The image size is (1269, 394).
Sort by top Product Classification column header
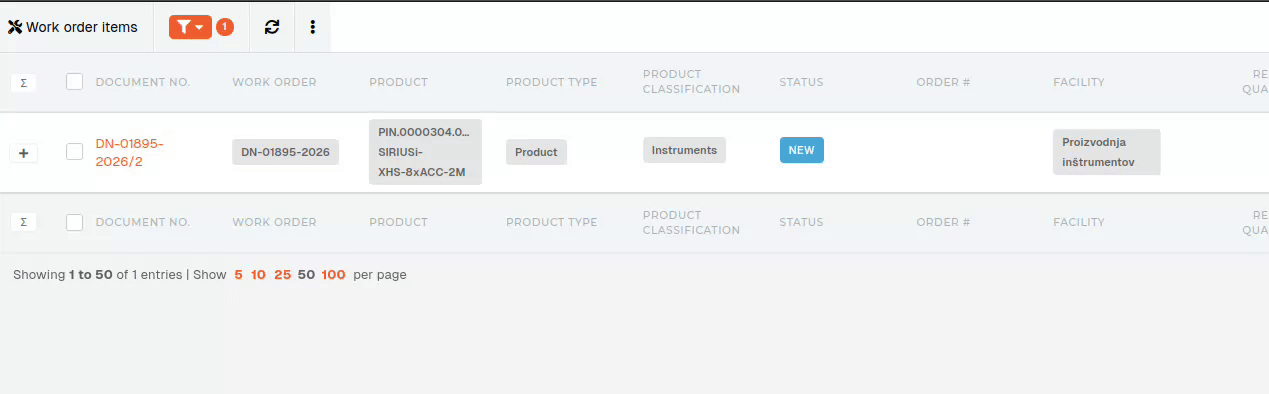(691, 82)
